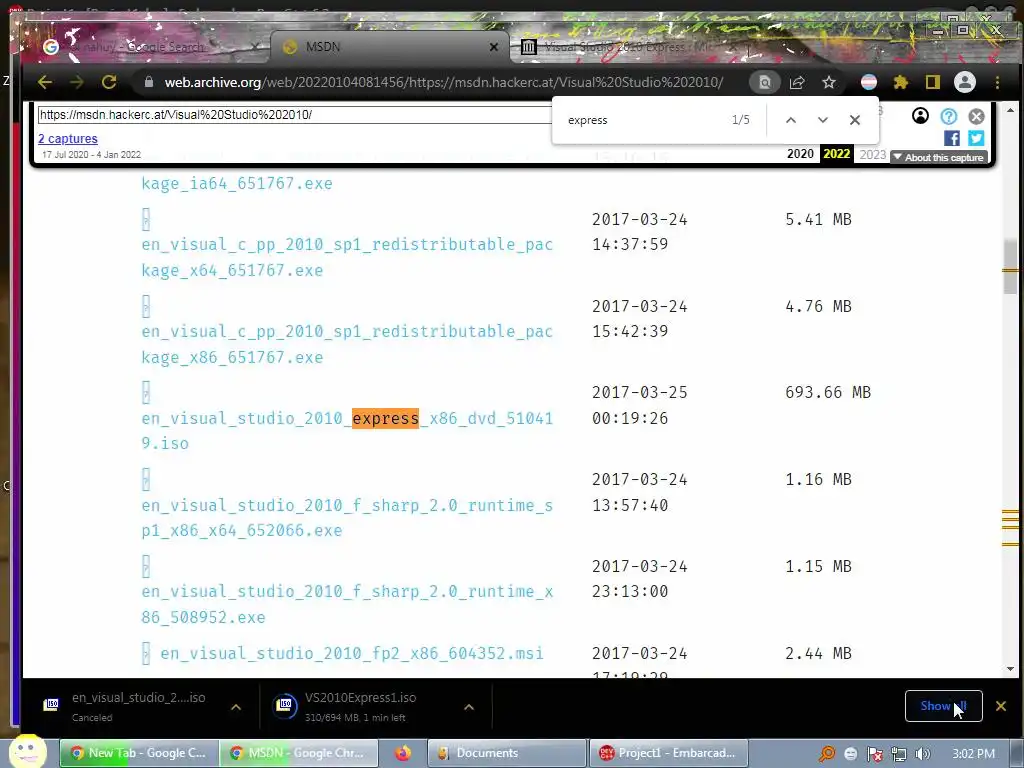Open Documents folder from the taskbar
Viewport: 1024px width, 768px height.
pyautogui.click(x=507, y=753)
